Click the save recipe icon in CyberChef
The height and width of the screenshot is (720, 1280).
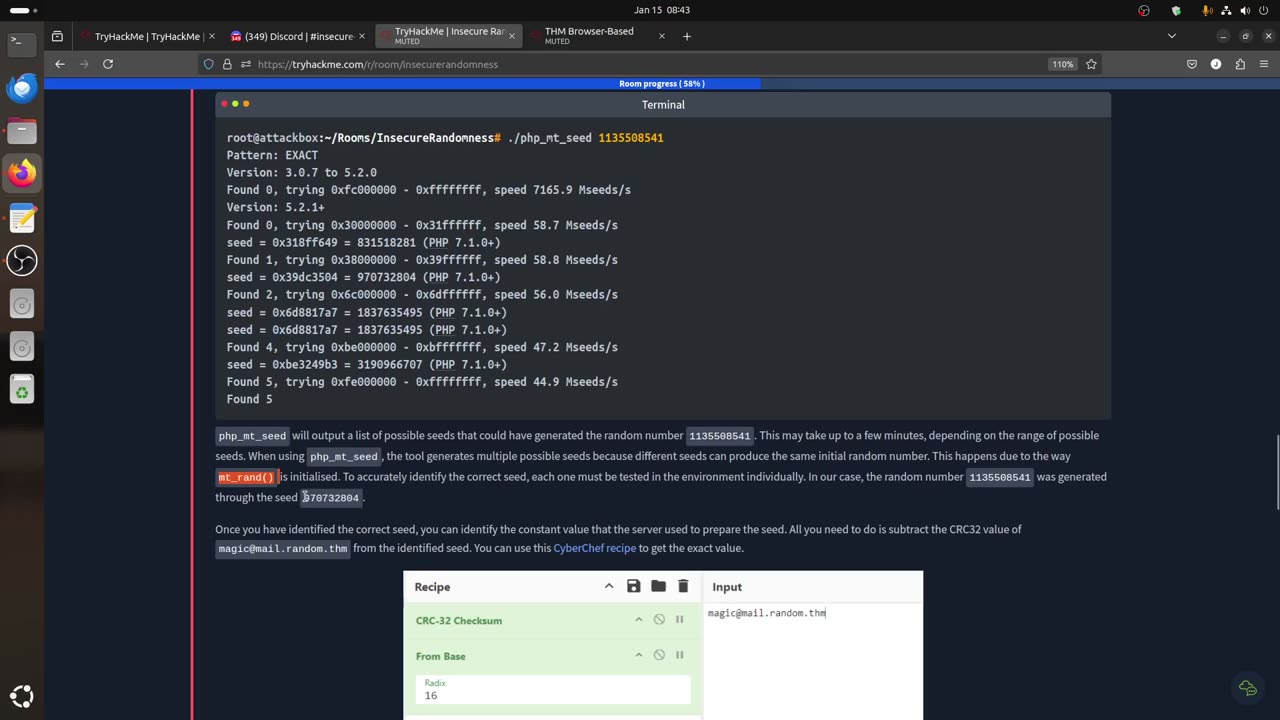(633, 586)
